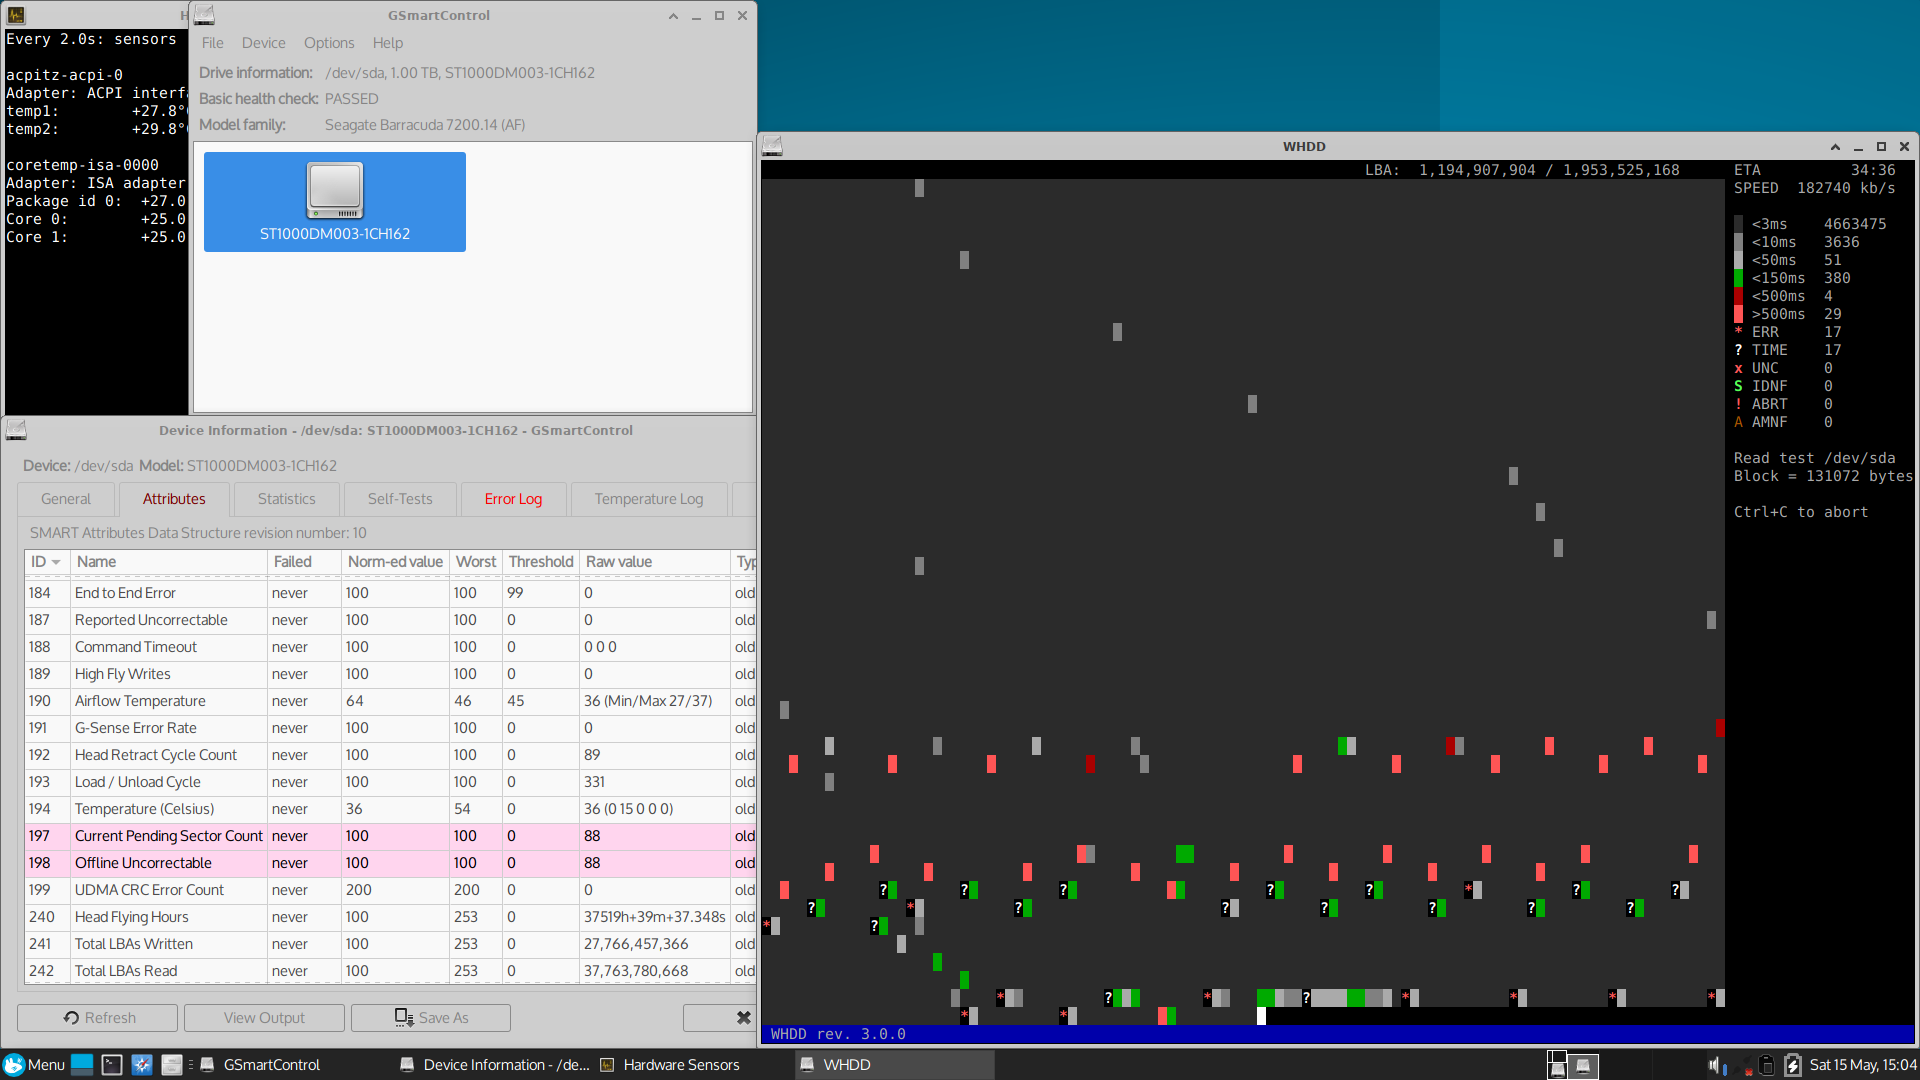The width and height of the screenshot is (1920, 1080).
Task: Click the View Output button
Action: pos(264,1017)
